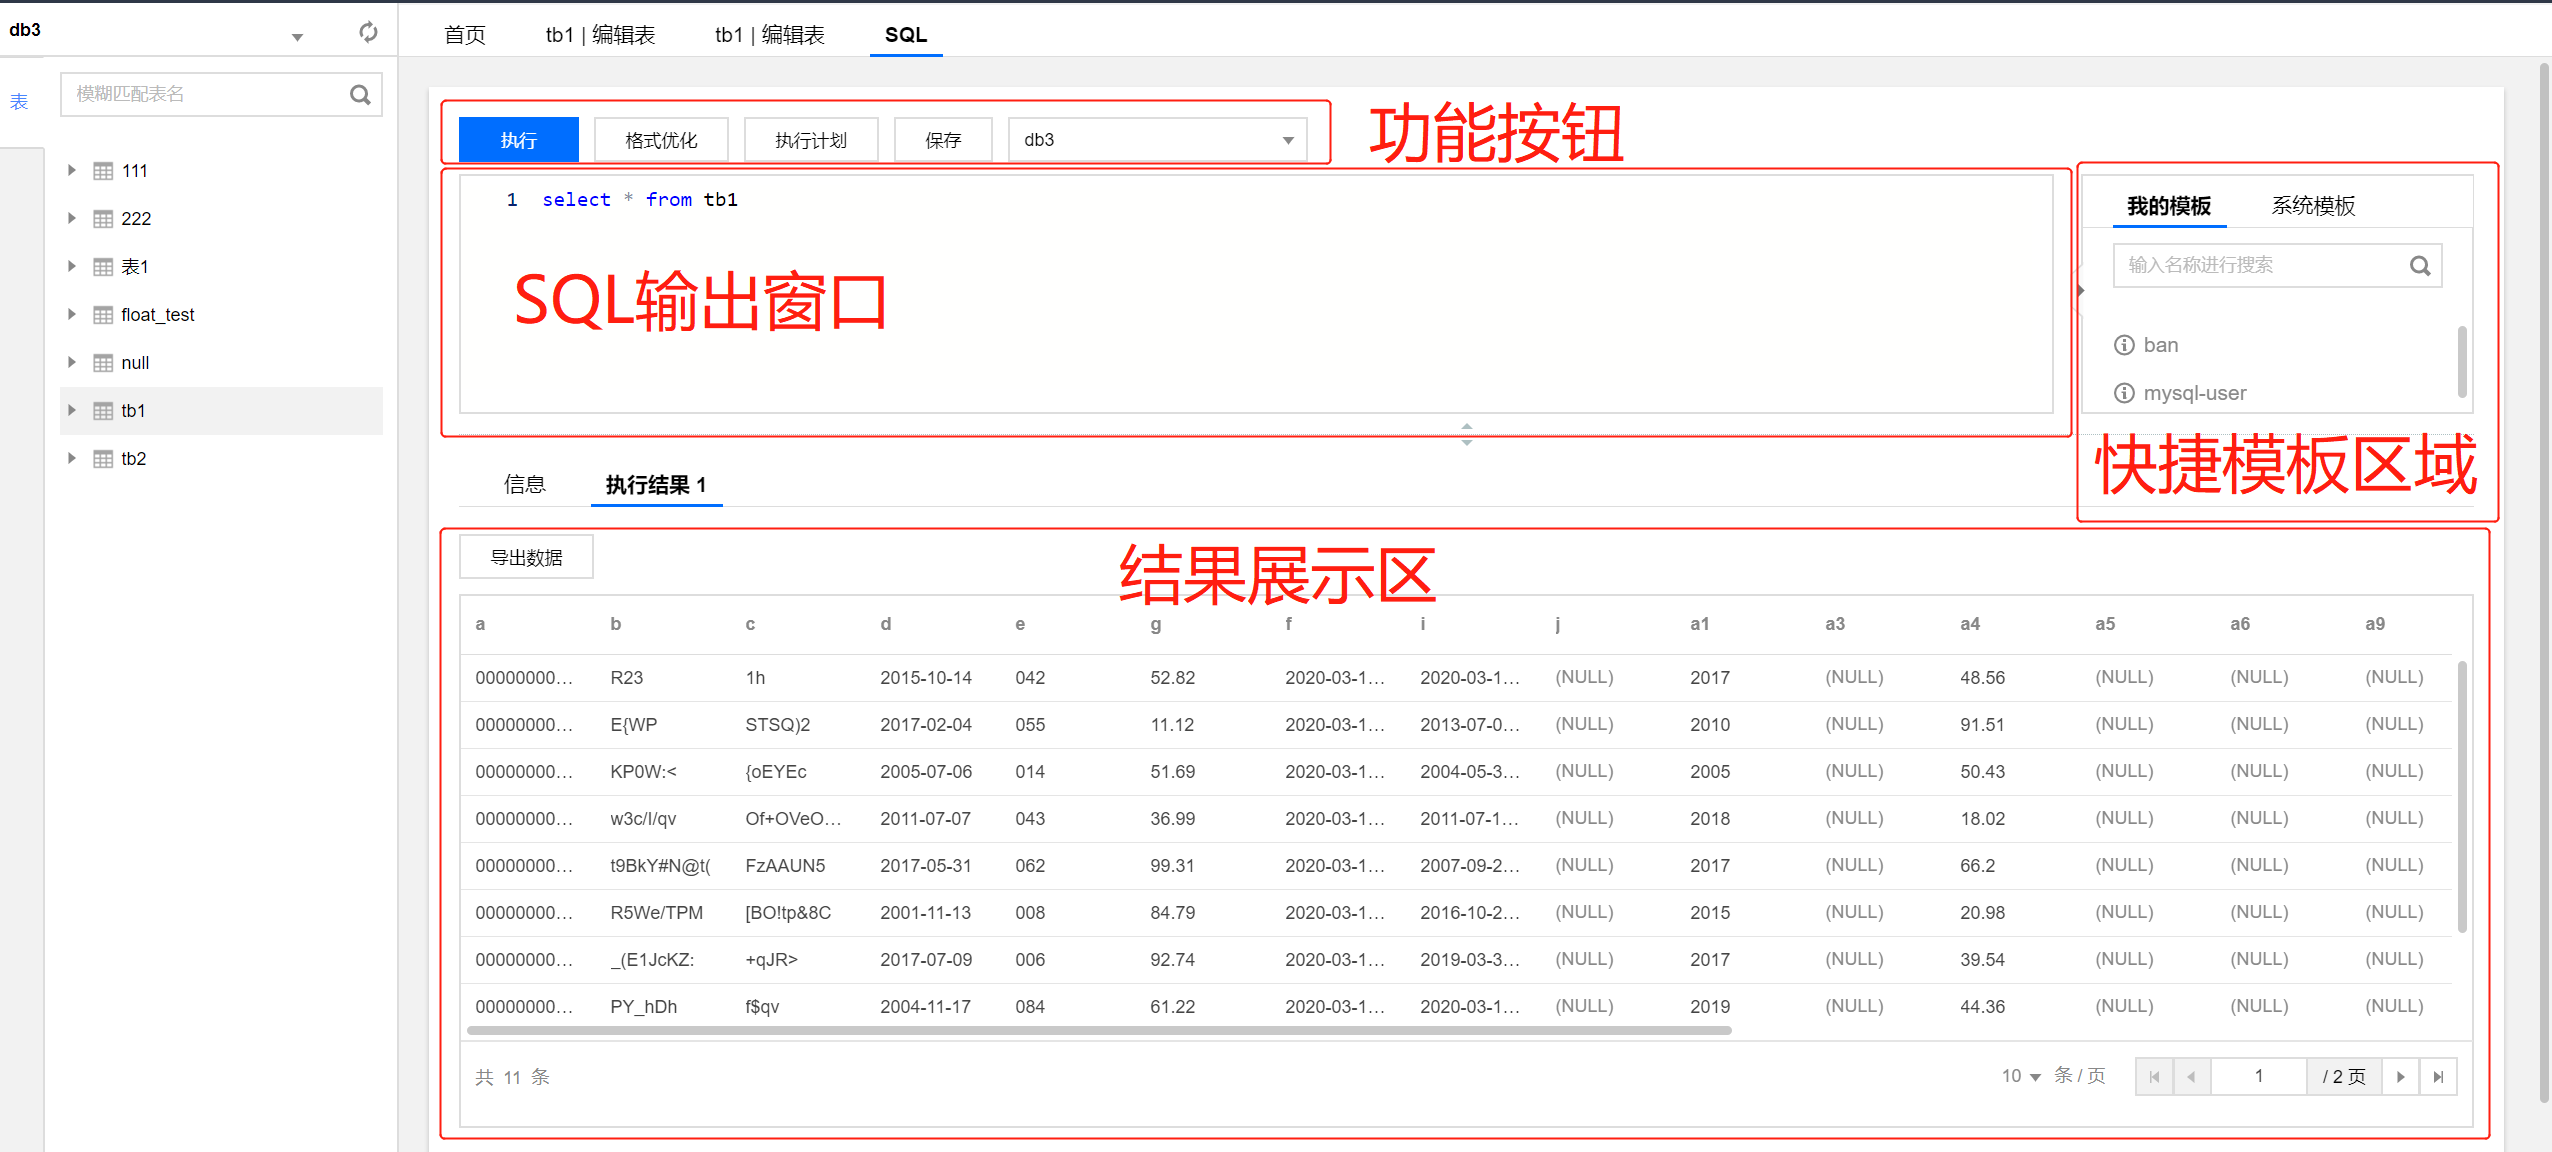
Task: Click the template search magnifier icon
Action: [2419, 265]
